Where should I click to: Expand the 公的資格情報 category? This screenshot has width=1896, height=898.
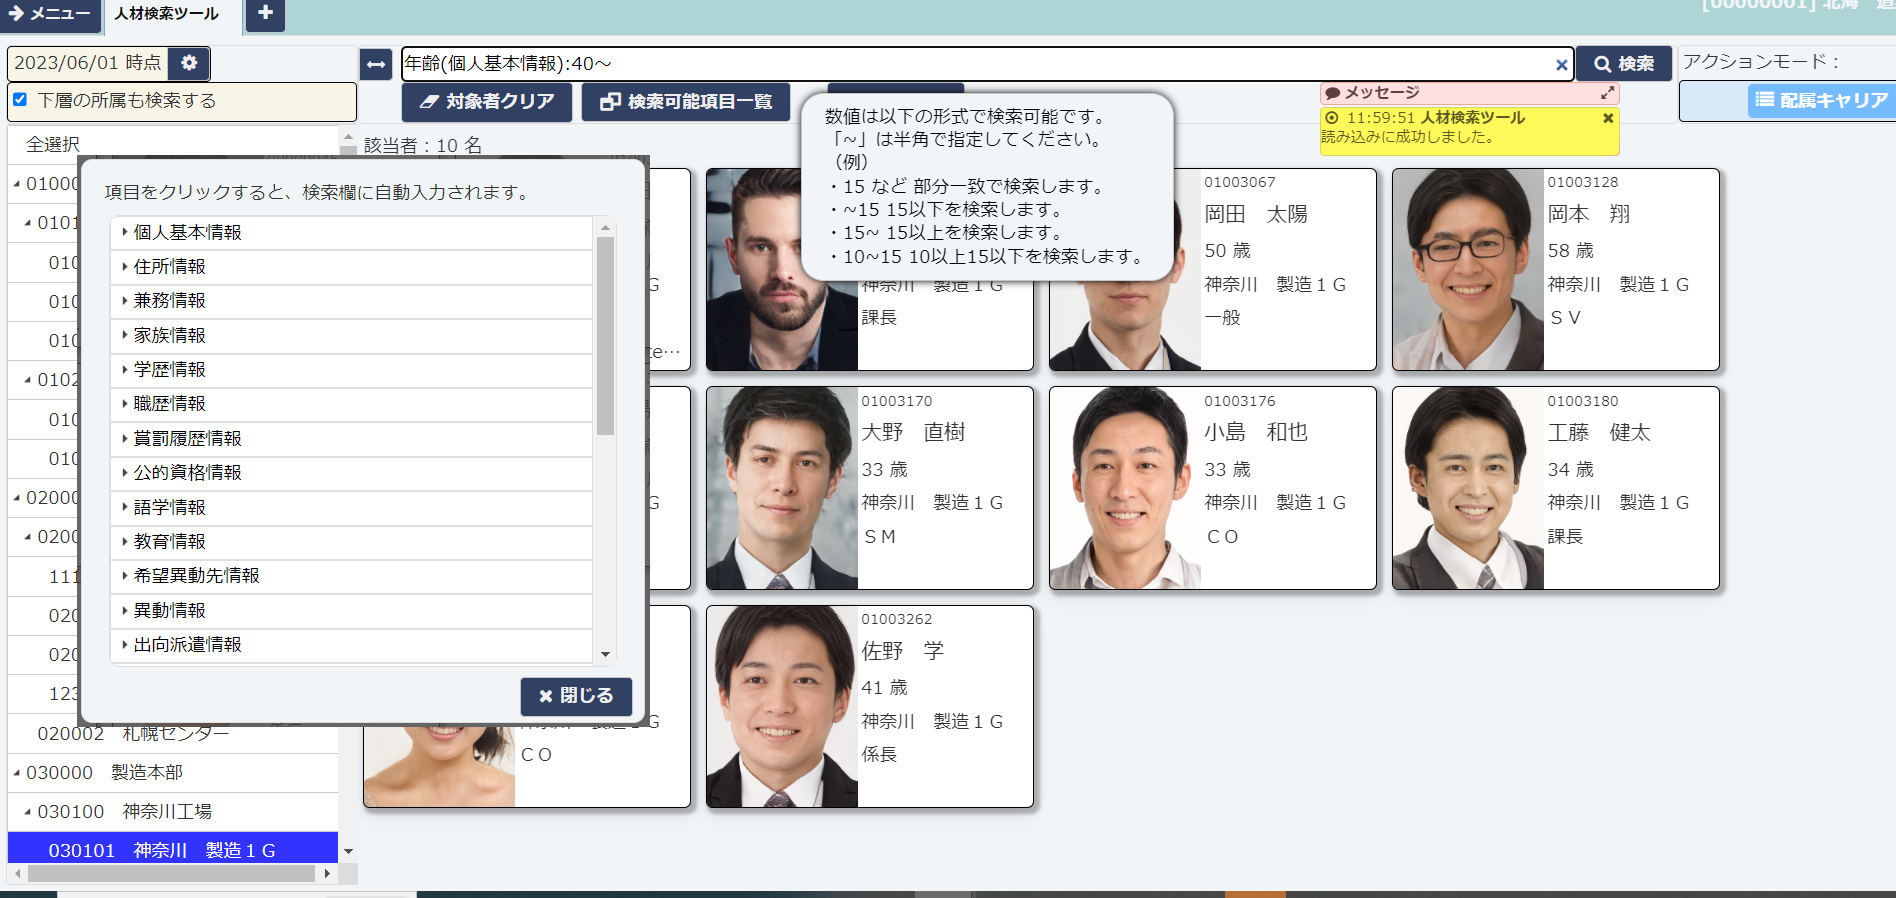(125, 473)
